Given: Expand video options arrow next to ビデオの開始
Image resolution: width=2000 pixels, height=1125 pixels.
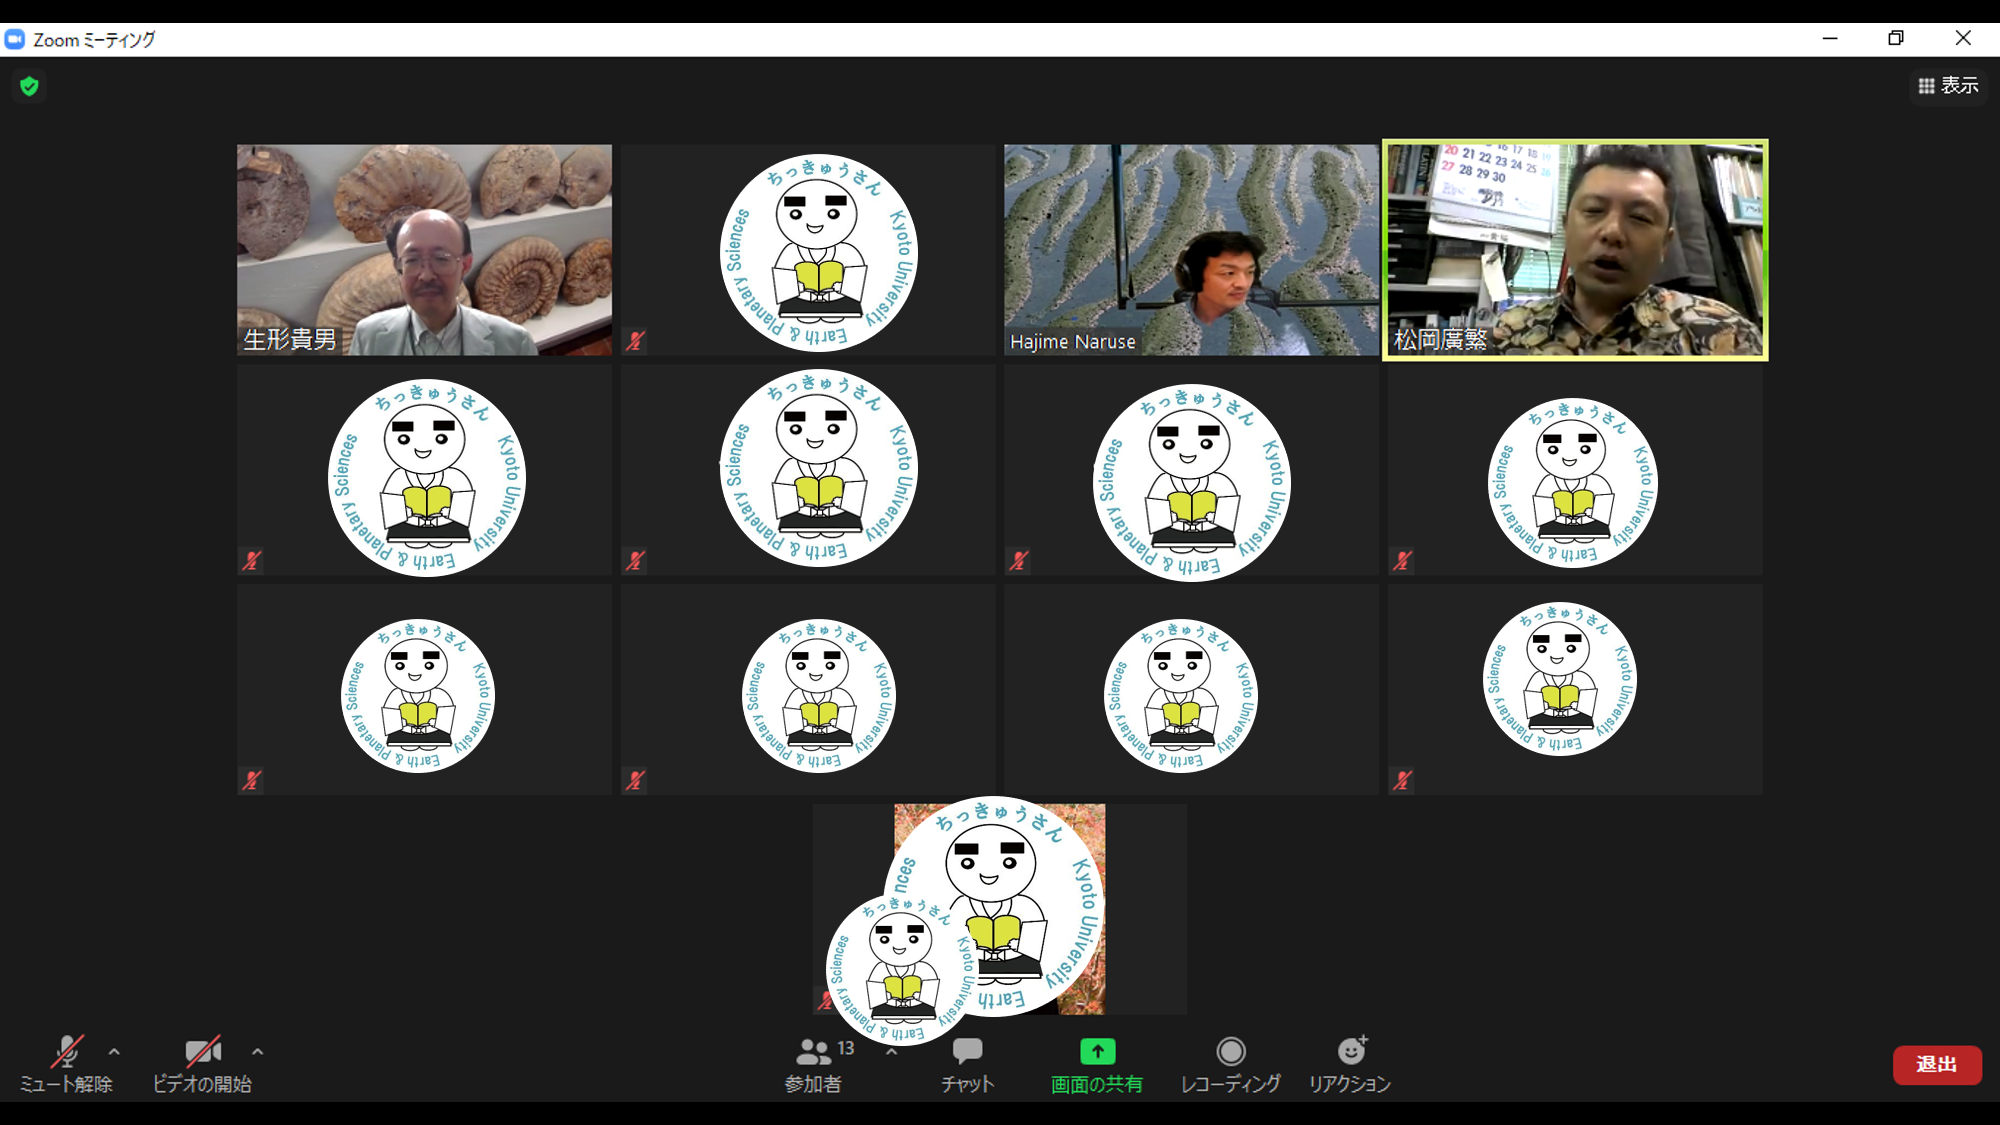Looking at the screenshot, I should pyautogui.click(x=257, y=1052).
